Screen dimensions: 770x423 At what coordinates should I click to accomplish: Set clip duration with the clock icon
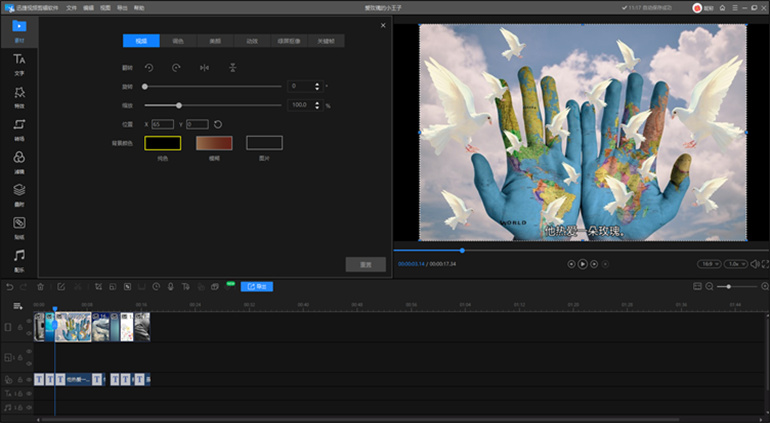(156, 287)
